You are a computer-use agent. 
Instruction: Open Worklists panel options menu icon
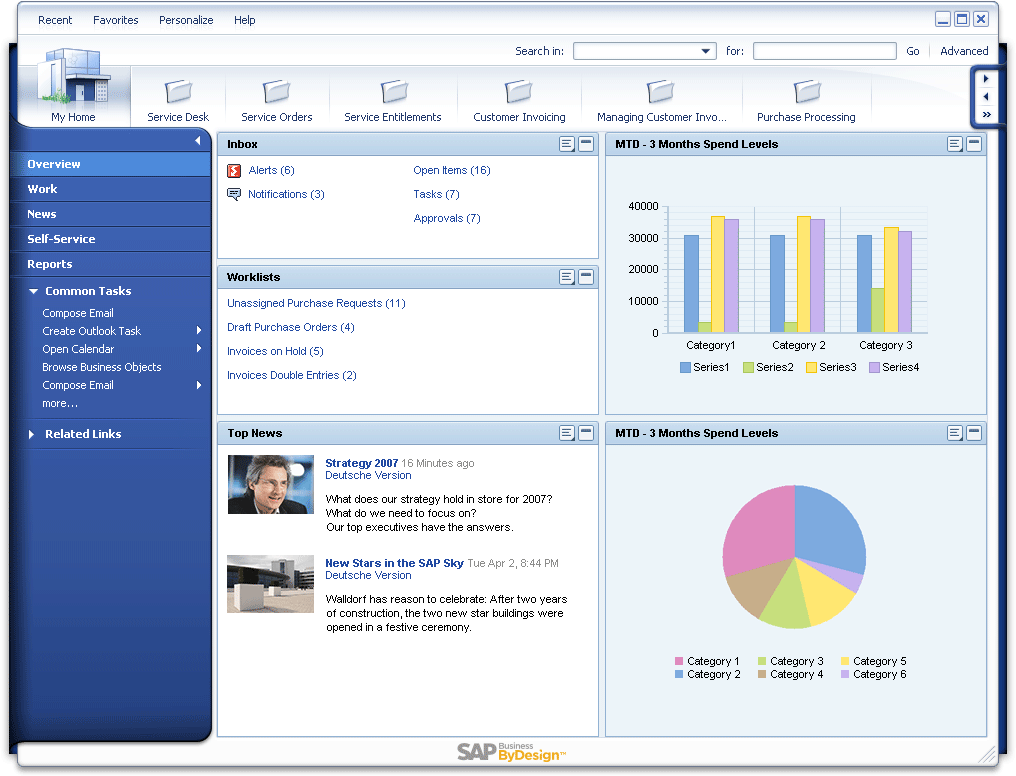click(567, 277)
